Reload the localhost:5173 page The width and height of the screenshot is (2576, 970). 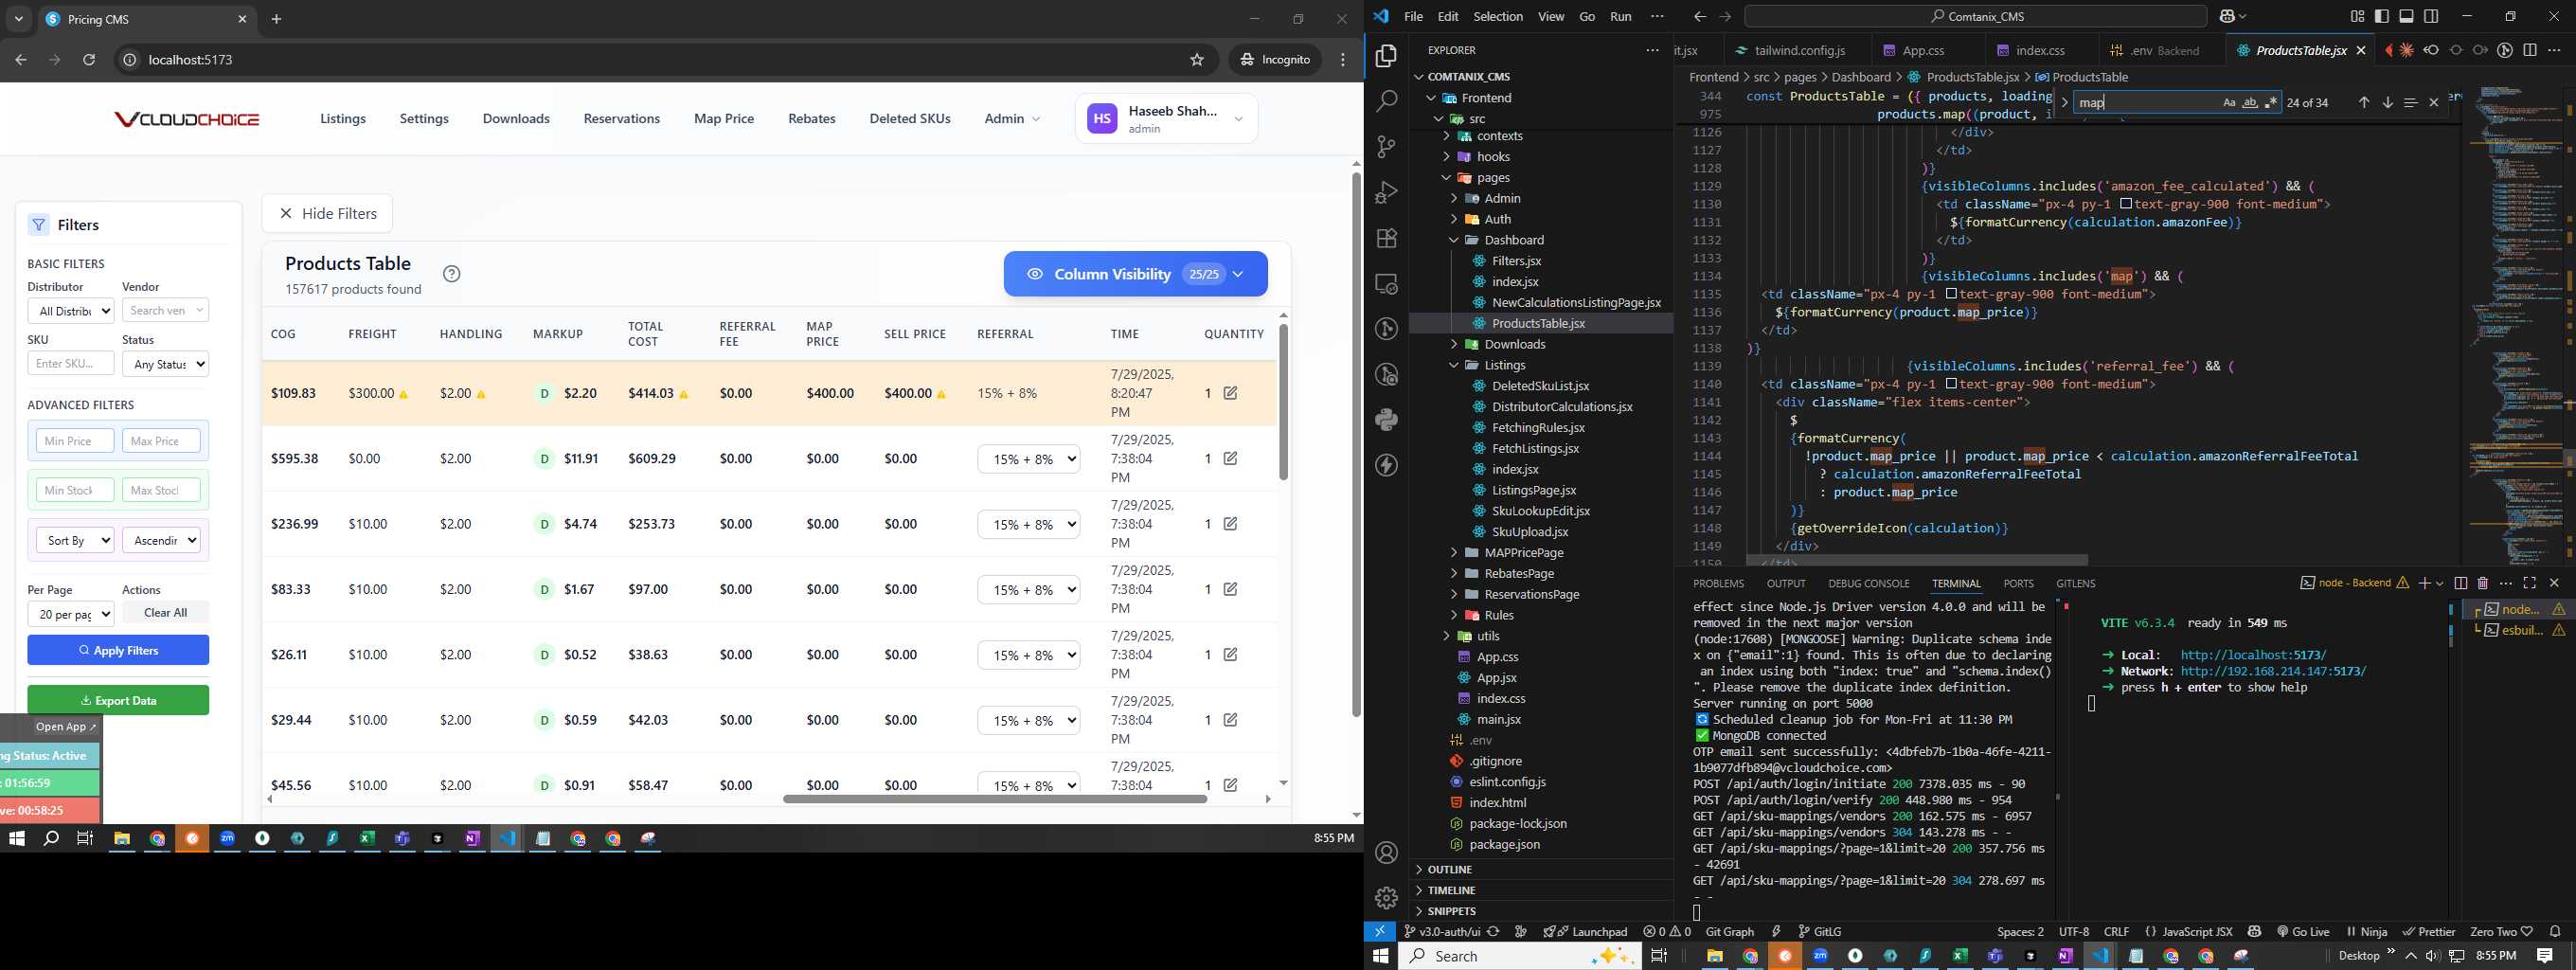tap(89, 60)
